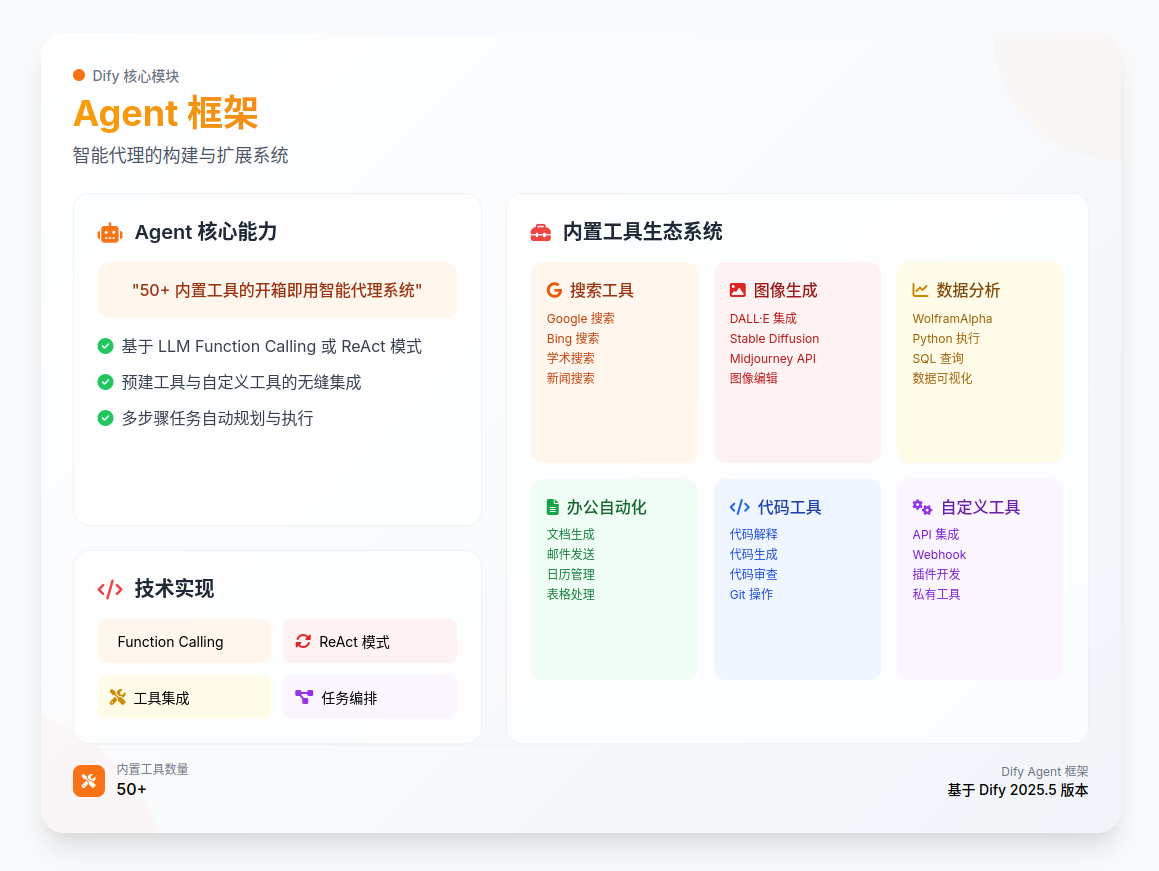1159x871 pixels.
Task: Click the Dify Agent 框架 footer label
Action: pos(1044,772)
